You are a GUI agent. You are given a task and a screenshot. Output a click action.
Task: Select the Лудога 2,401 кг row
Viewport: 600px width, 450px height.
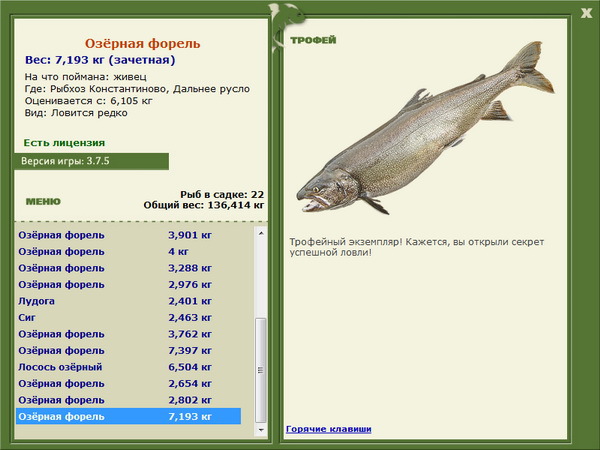129,301
